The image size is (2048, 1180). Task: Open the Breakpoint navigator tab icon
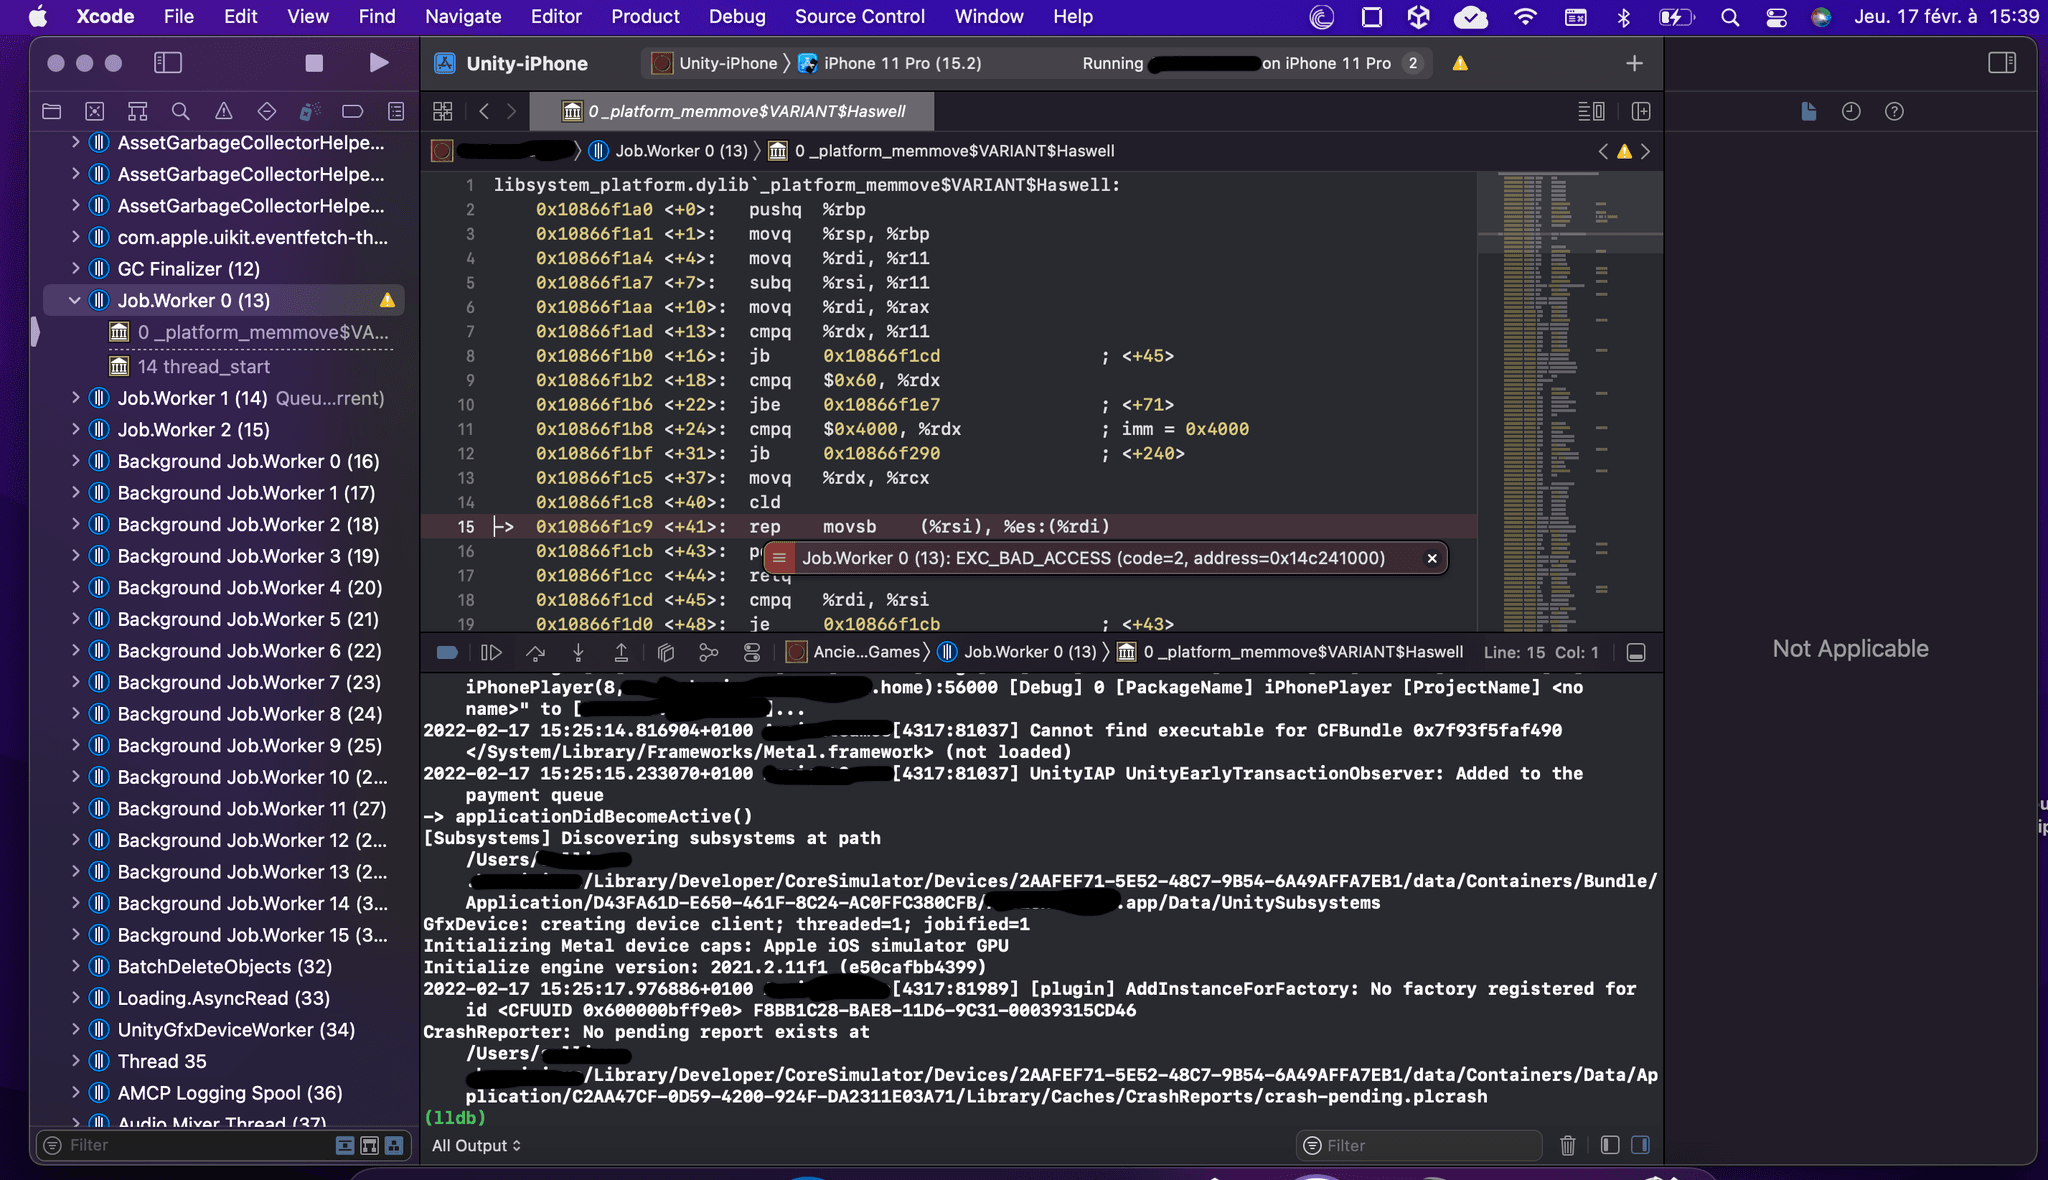(x=352, y=111)
